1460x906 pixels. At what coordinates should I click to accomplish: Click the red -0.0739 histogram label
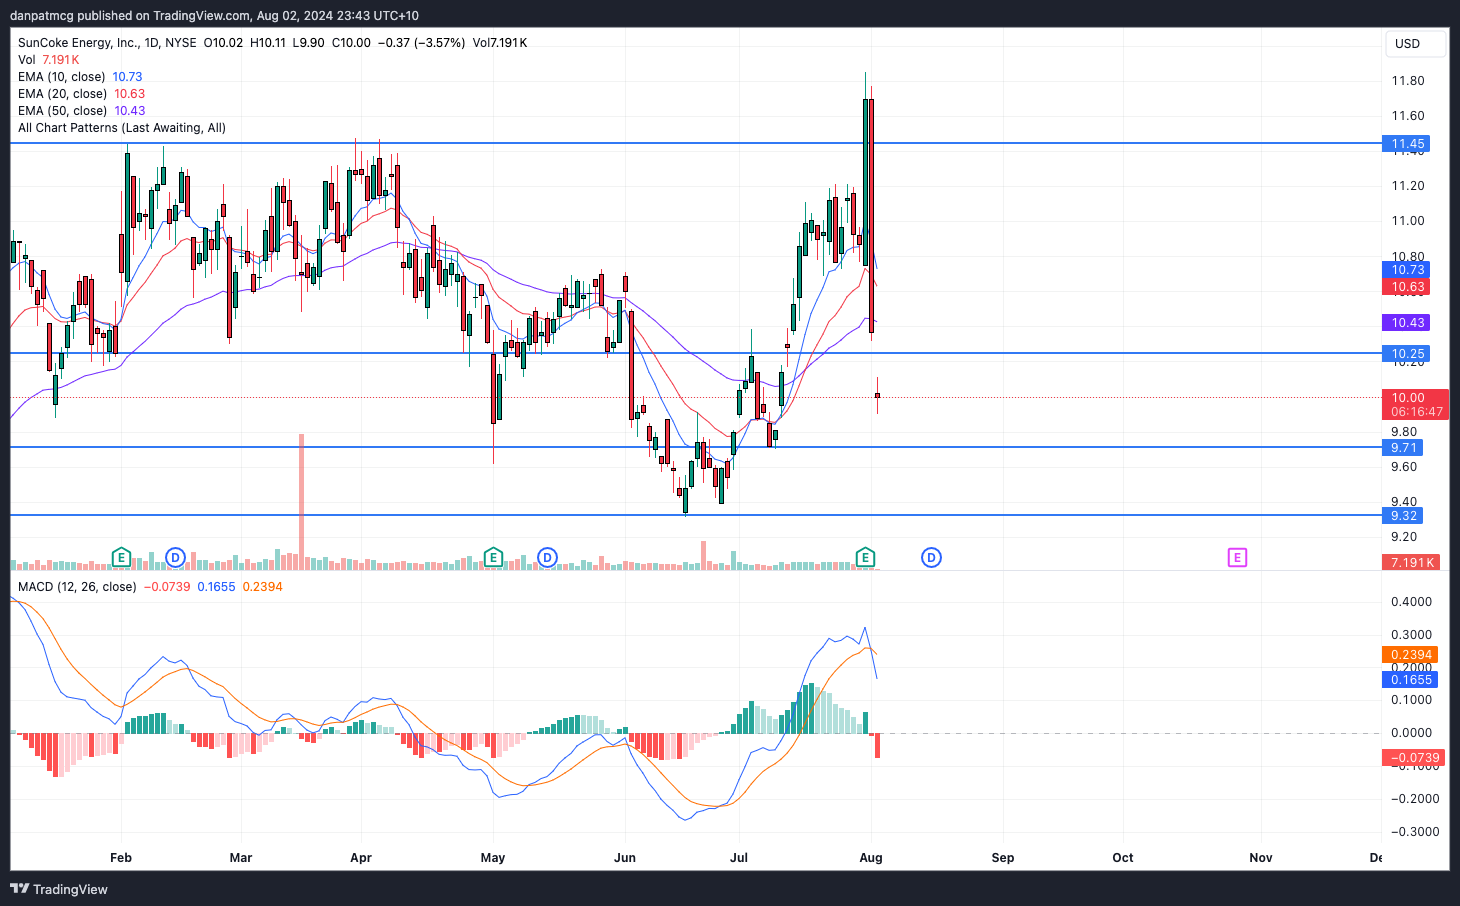pyautogui.click(x=1413, y=758)
